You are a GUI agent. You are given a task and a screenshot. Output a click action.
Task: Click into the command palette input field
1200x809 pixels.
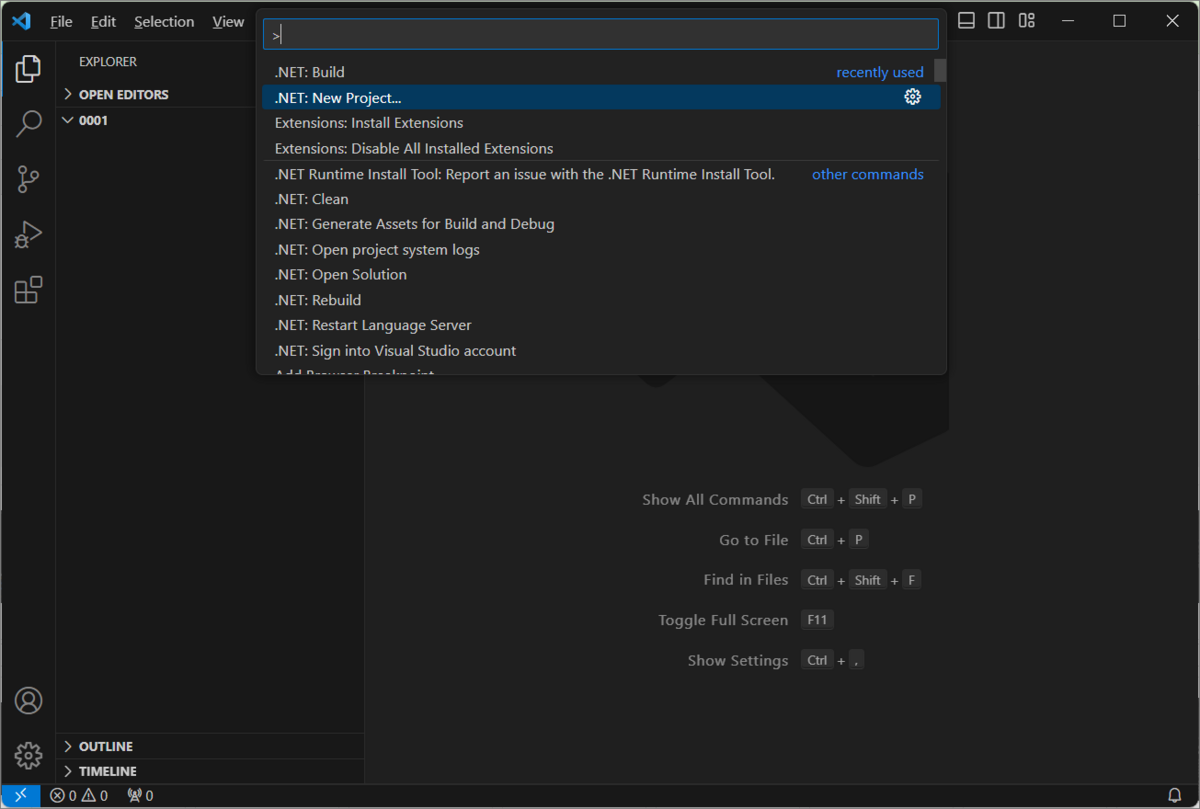click(600, 34)
